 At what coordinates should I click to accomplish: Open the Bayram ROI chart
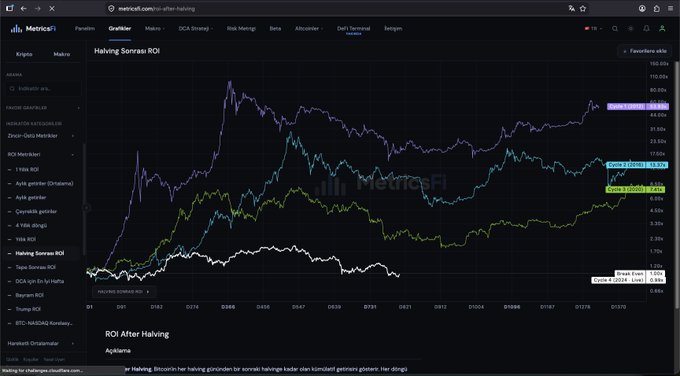tap(29, 295)
